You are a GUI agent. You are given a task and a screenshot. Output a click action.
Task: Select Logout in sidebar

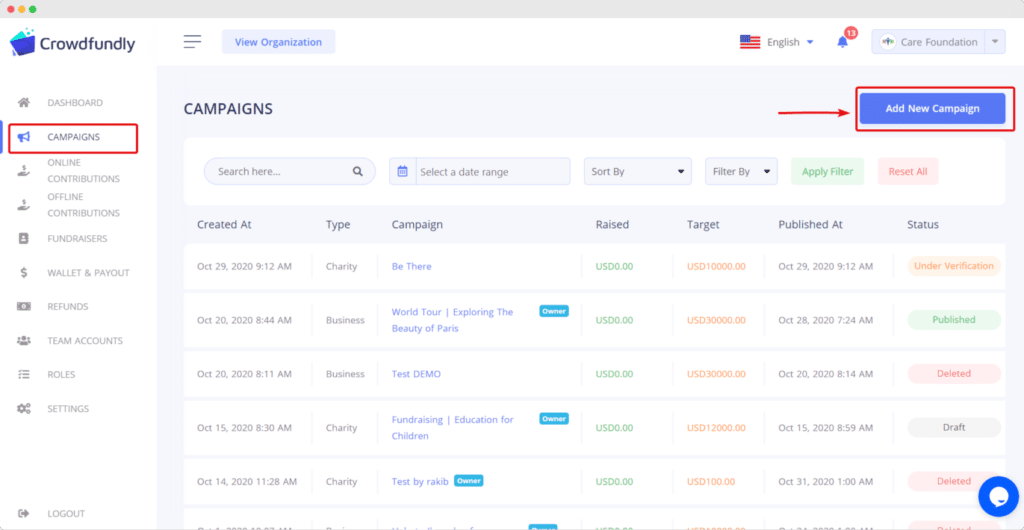(x=66, y=514)
